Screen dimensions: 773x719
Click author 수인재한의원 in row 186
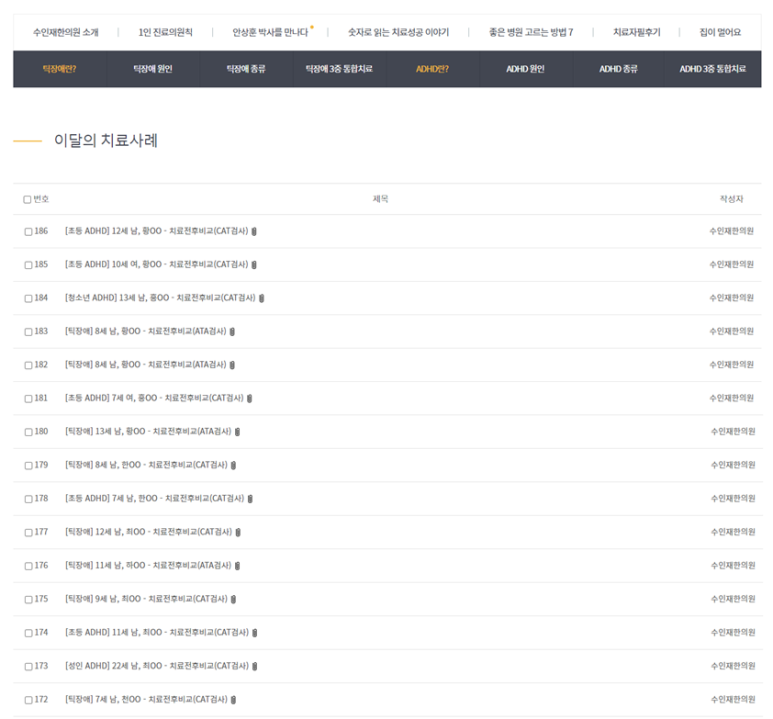click(x=732, y=231)
